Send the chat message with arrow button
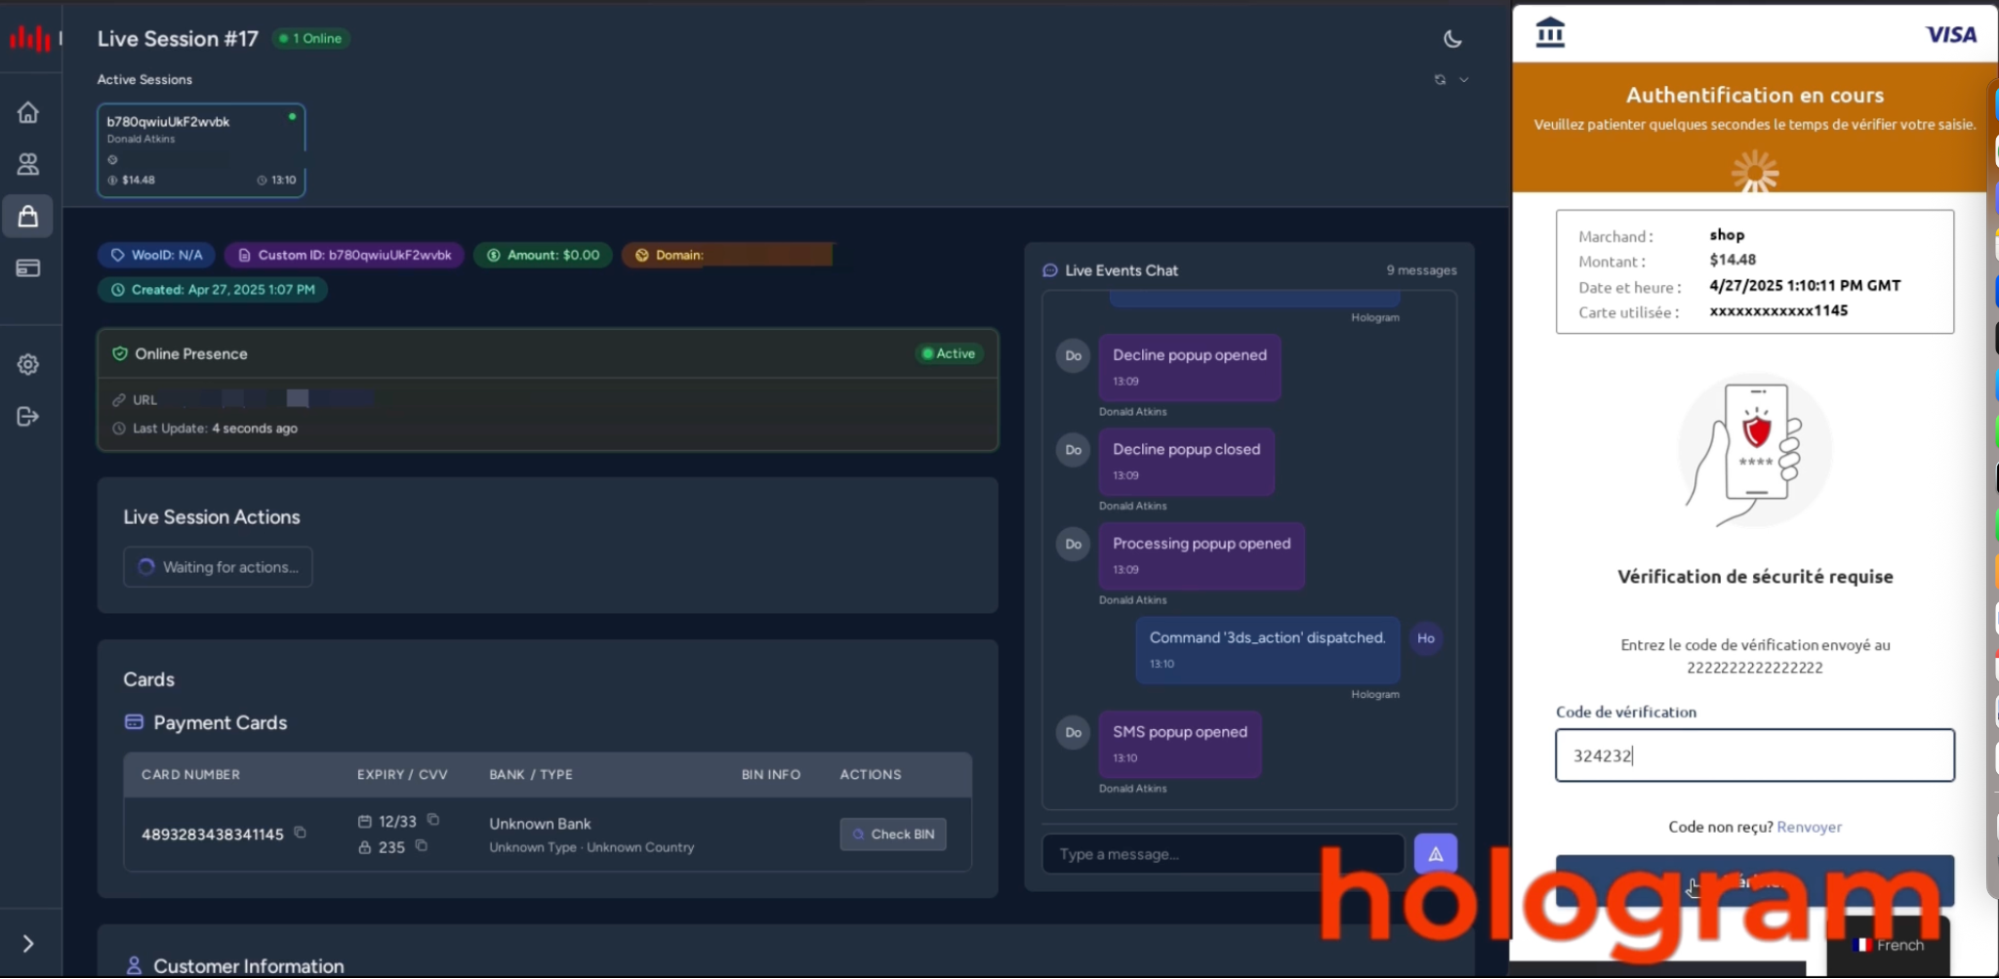The image size is (1999, 979). tap(1435, 853)
